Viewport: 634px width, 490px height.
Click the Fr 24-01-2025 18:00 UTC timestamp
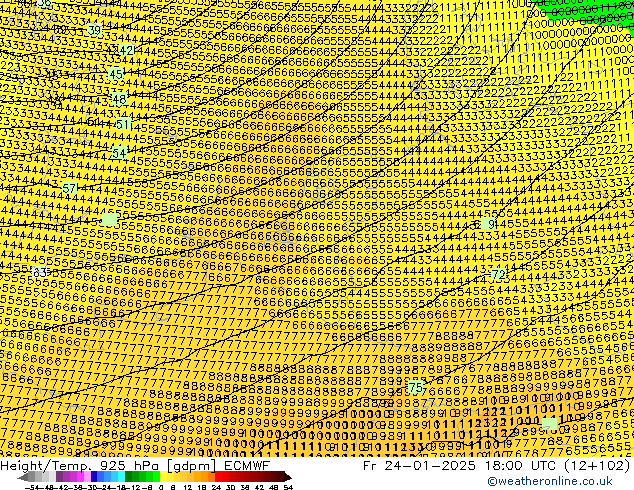[x=497, y=466]
